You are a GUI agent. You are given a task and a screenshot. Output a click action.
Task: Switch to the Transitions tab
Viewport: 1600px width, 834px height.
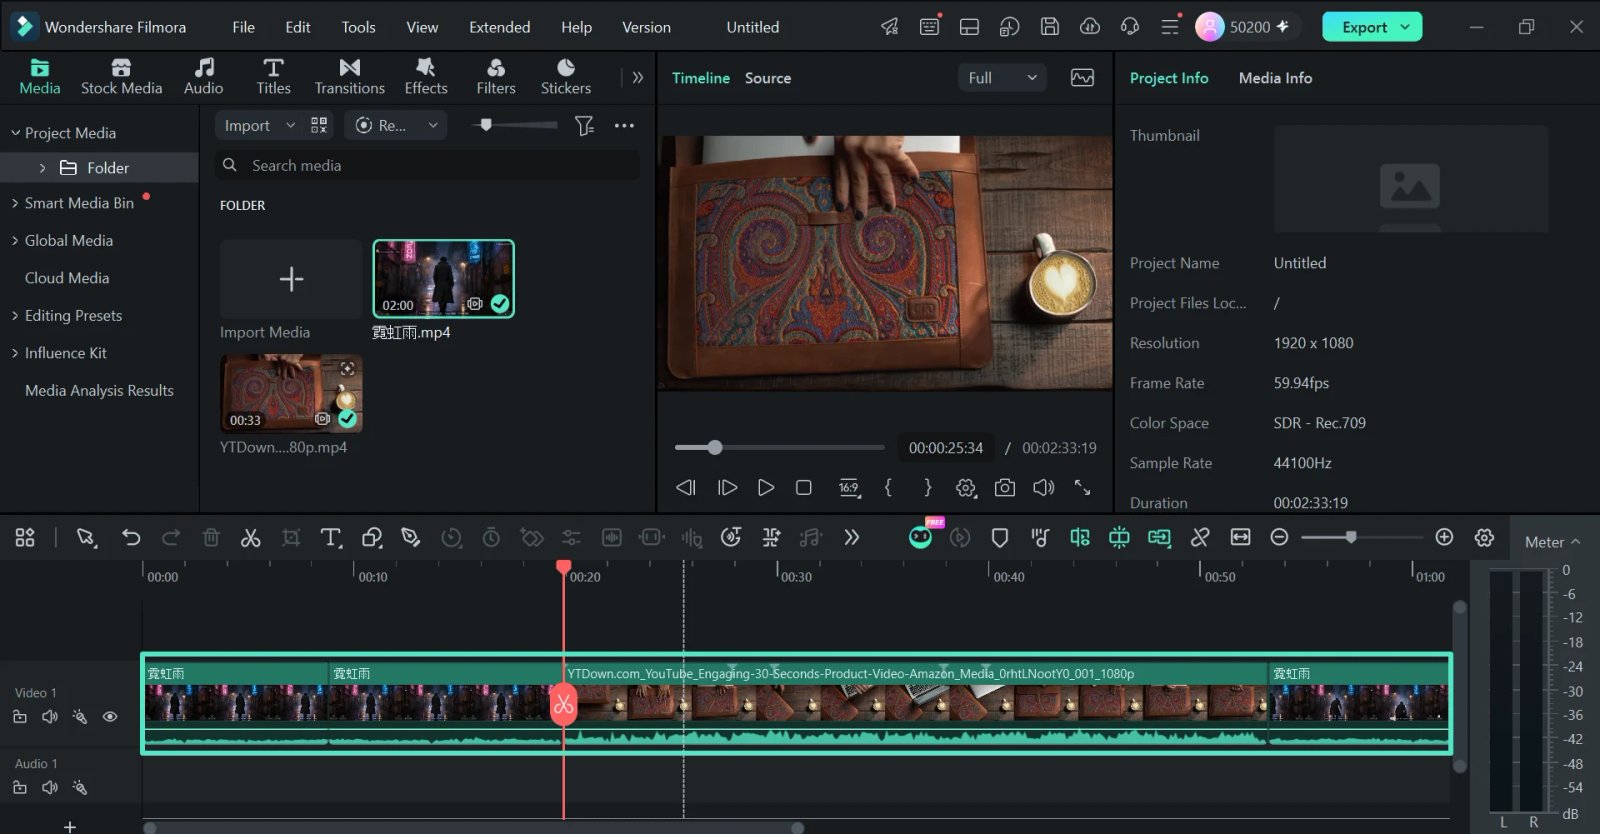(x=349, y=77)
